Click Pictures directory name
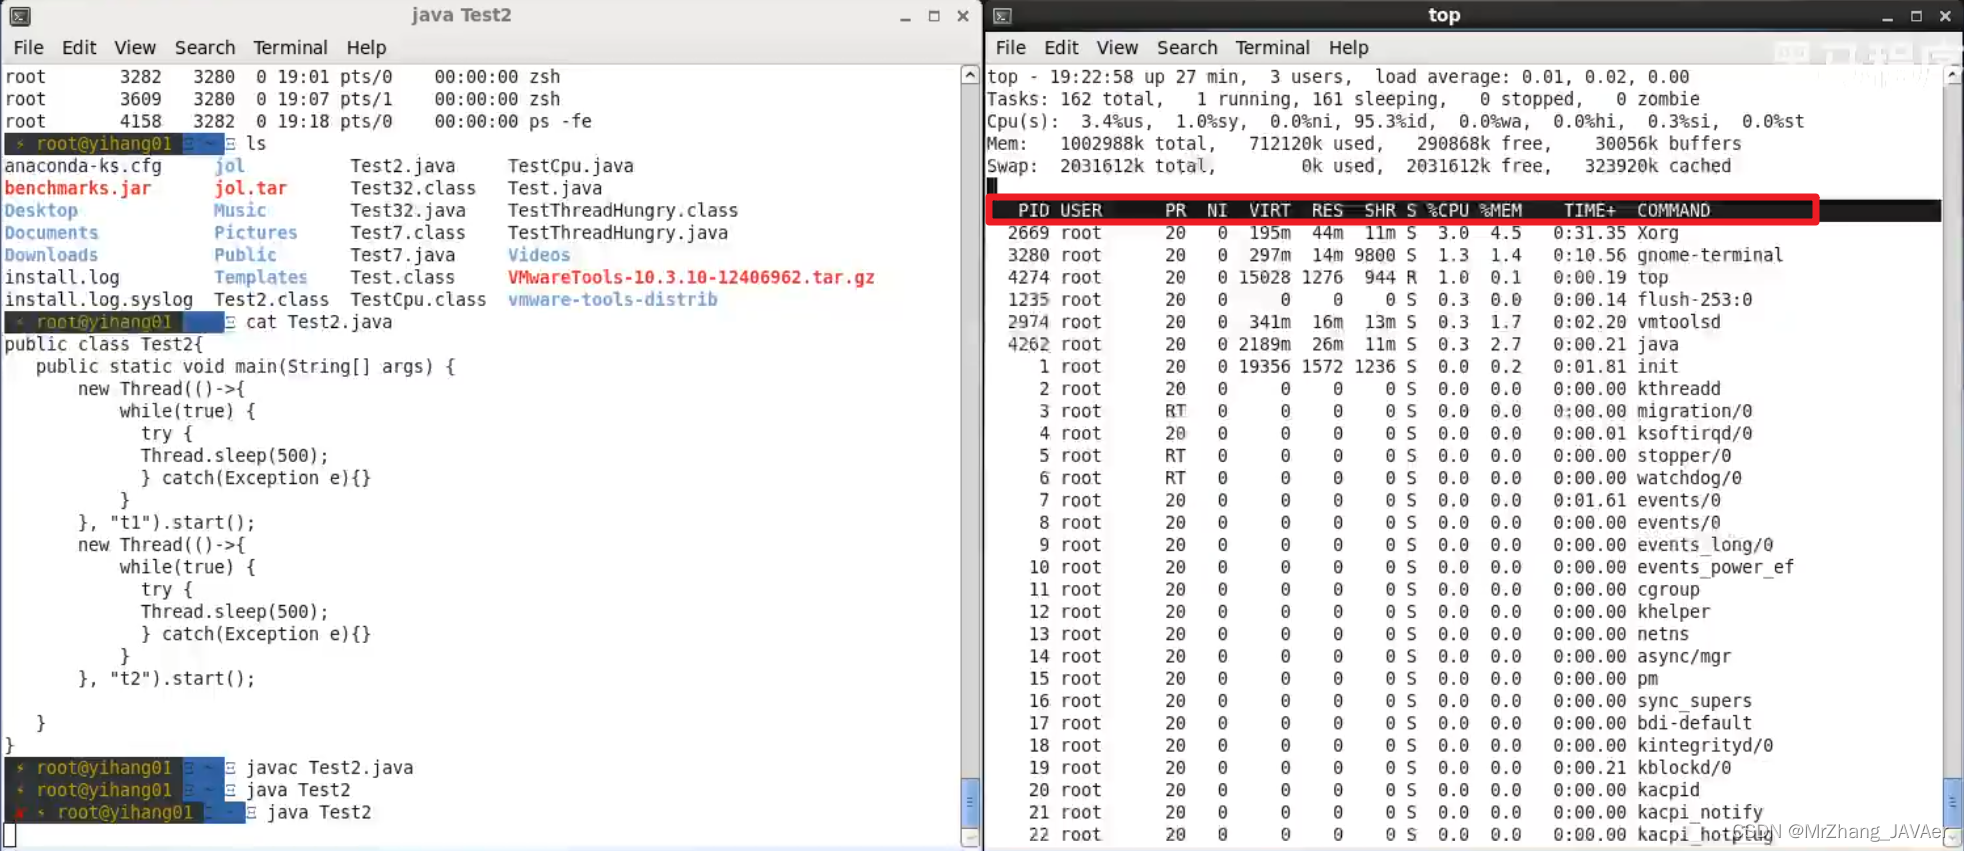Image resolution: width=1964 pixels, height=851 pixels. [x=255, y=232]
